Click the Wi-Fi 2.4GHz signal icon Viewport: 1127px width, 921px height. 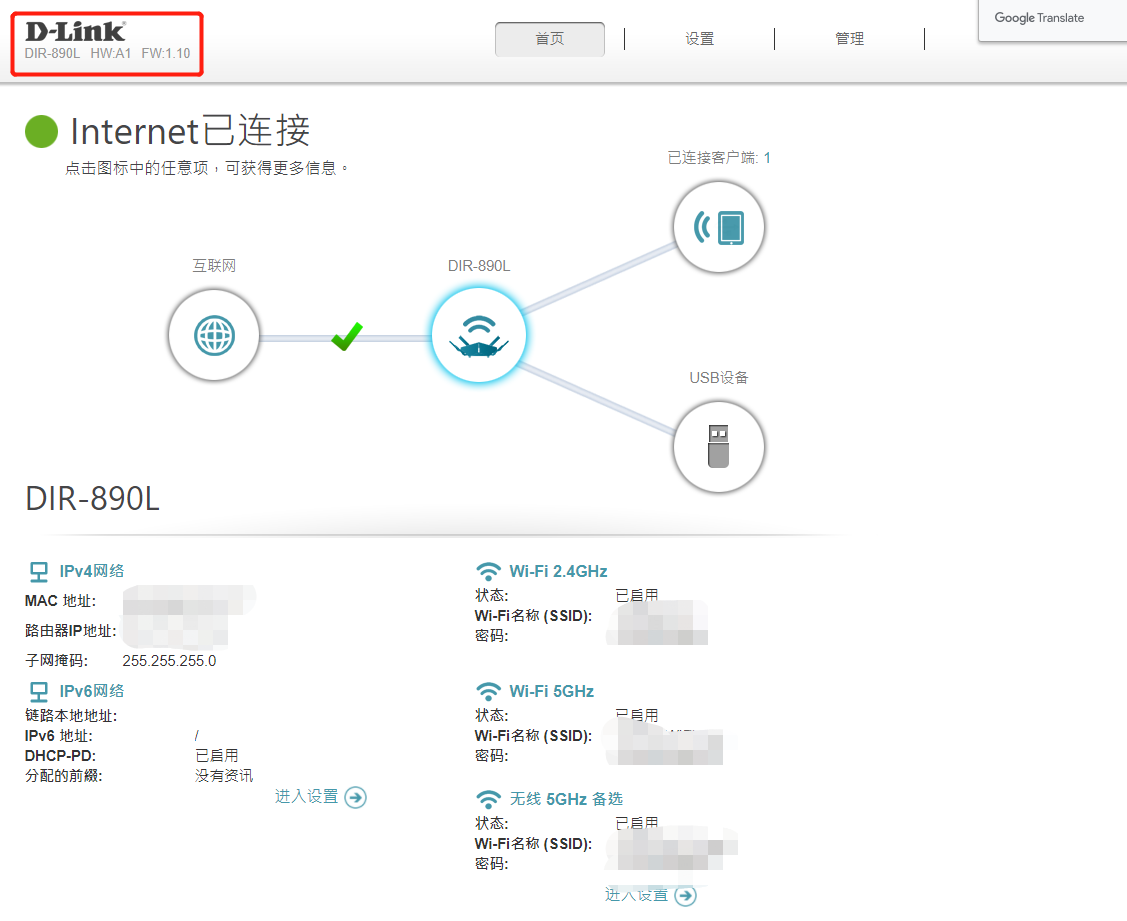coord(489,572)
